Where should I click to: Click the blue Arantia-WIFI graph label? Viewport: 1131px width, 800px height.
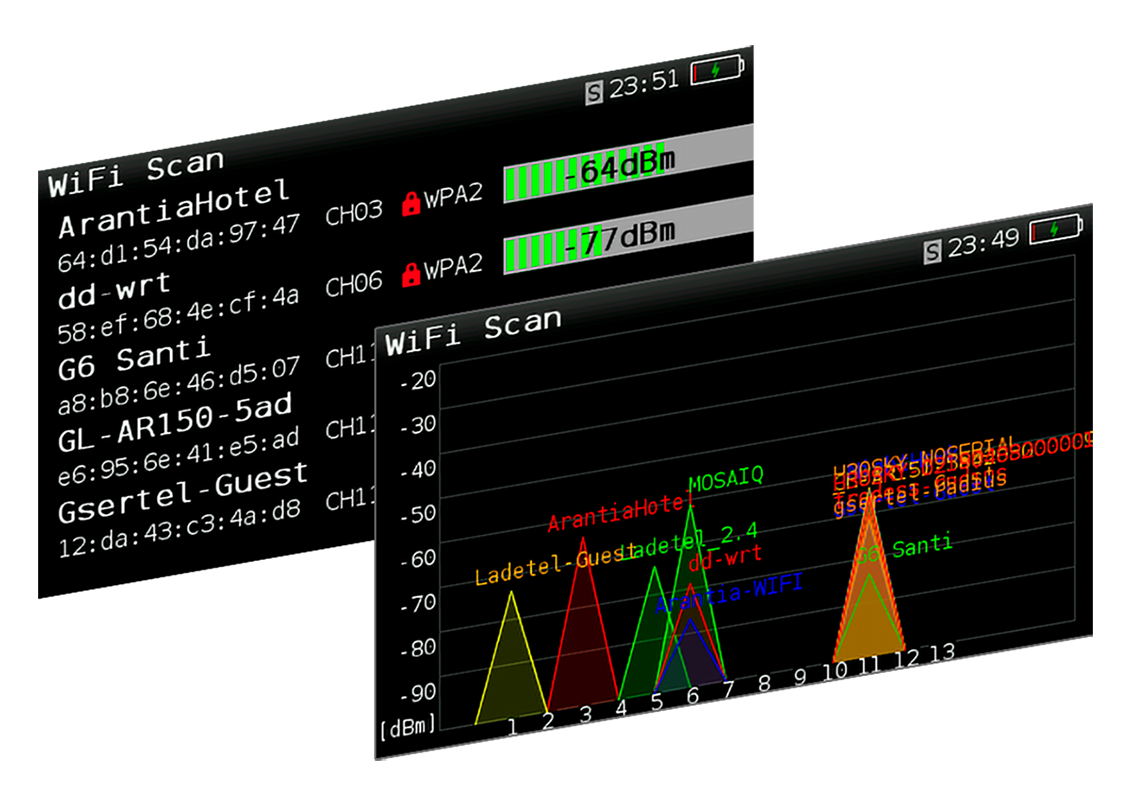click(729, 595)
